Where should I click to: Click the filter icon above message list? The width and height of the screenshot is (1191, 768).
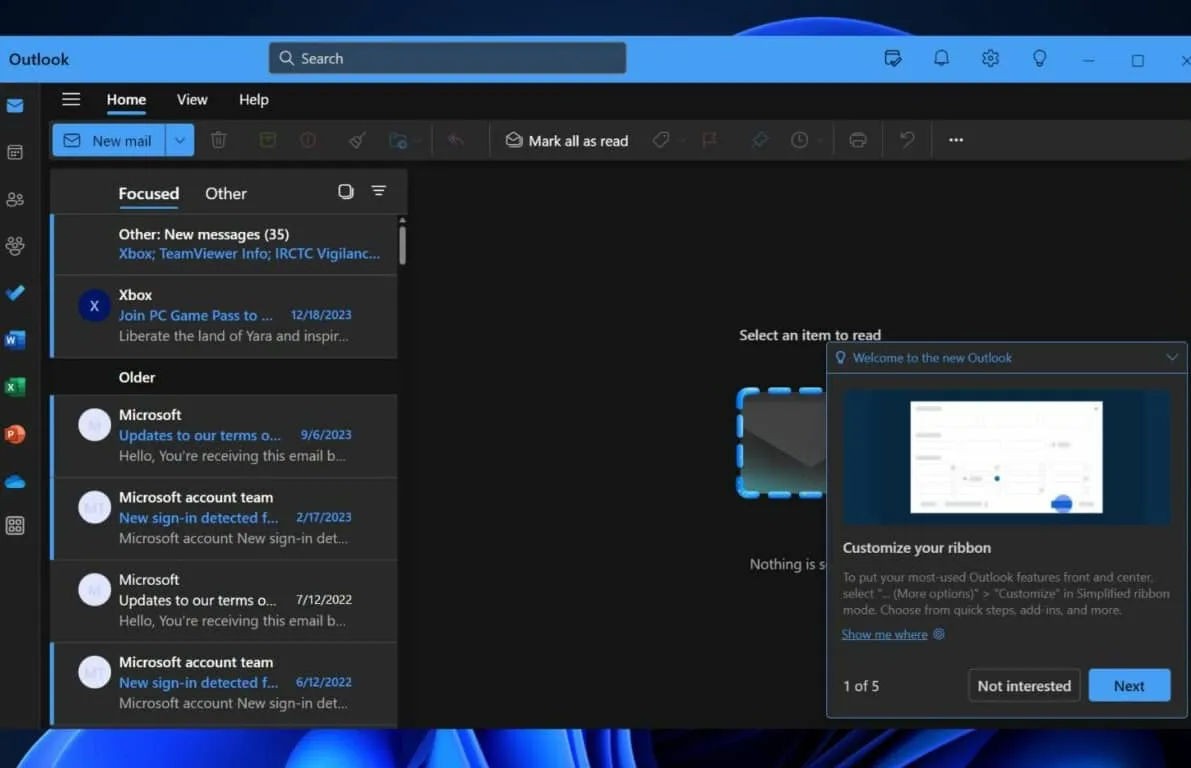378,191
